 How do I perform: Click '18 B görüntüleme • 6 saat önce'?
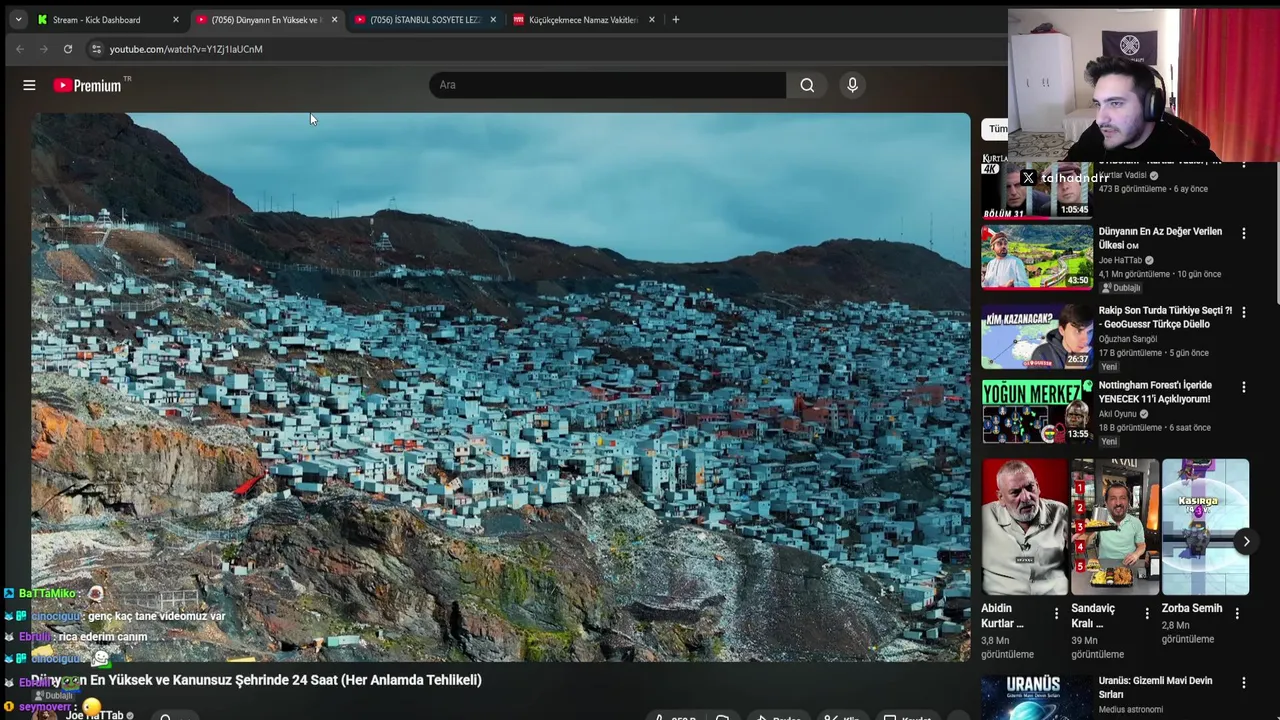pos(1155,428)
